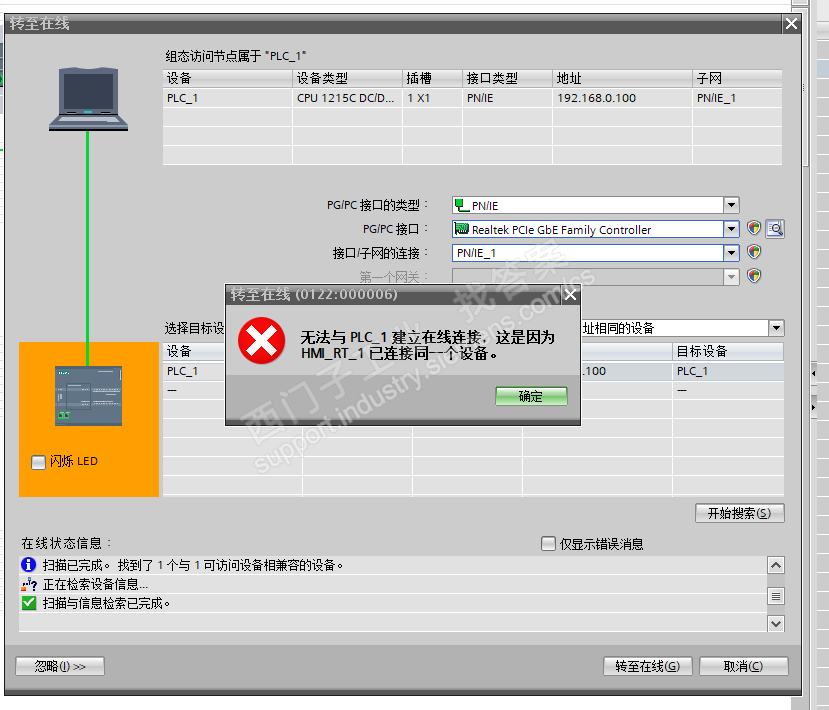Screen dimensions: 829x710
Task: Open the PG/PC 接口的类型 dropdown
Action: (731, 205)
